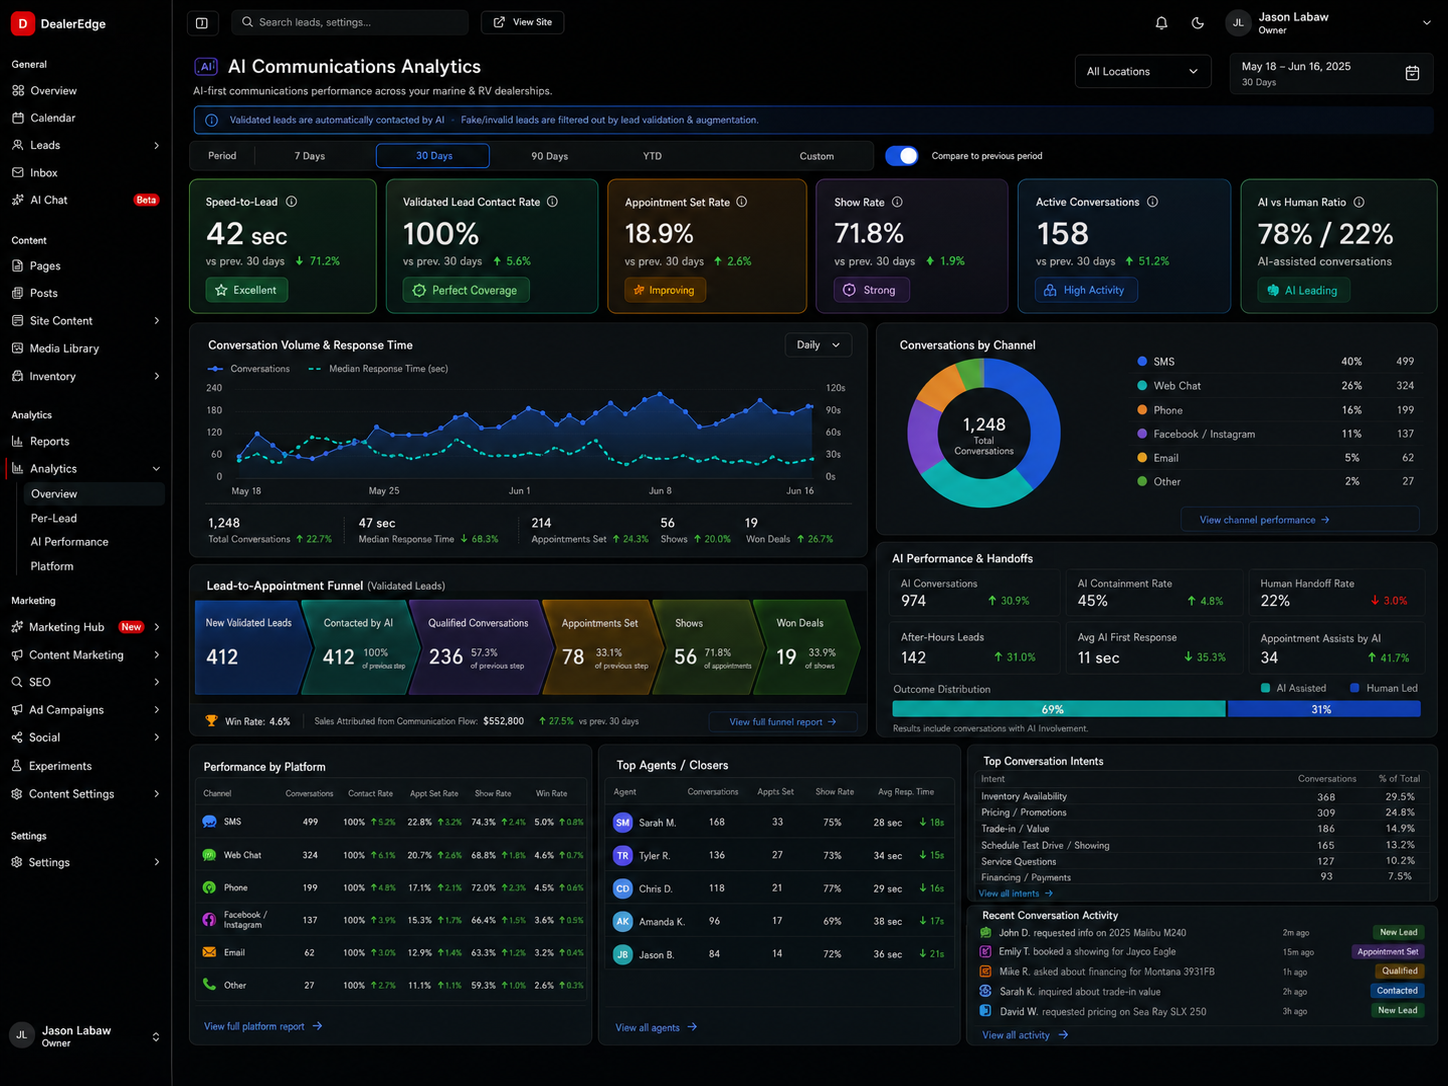Click the High Activity badge
1448x1086 pixels.
coord(1085,290)
